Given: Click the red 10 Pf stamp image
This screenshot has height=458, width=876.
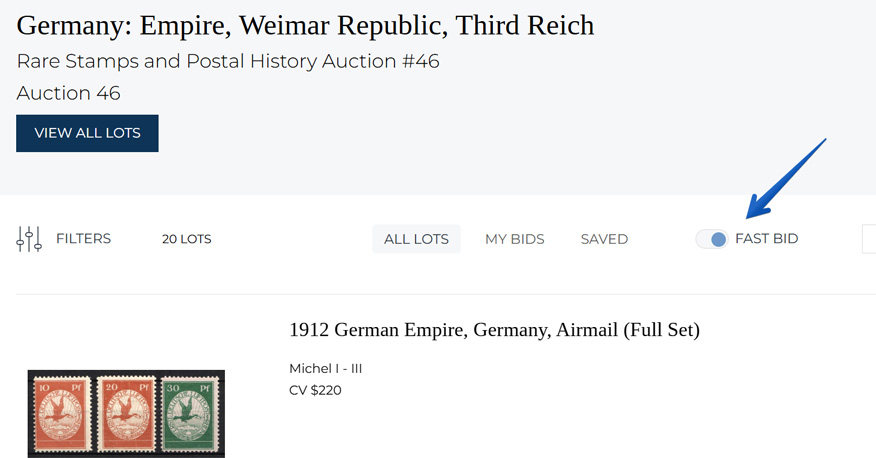Looking at the screenshot, I should (60, 413).
